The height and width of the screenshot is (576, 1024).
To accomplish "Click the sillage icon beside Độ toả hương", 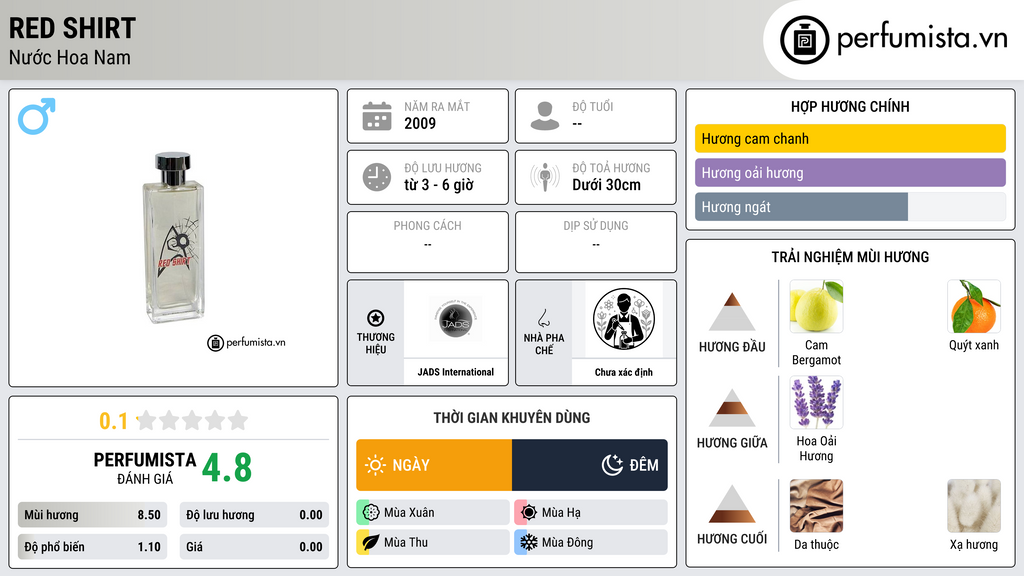I will [545, 177].
